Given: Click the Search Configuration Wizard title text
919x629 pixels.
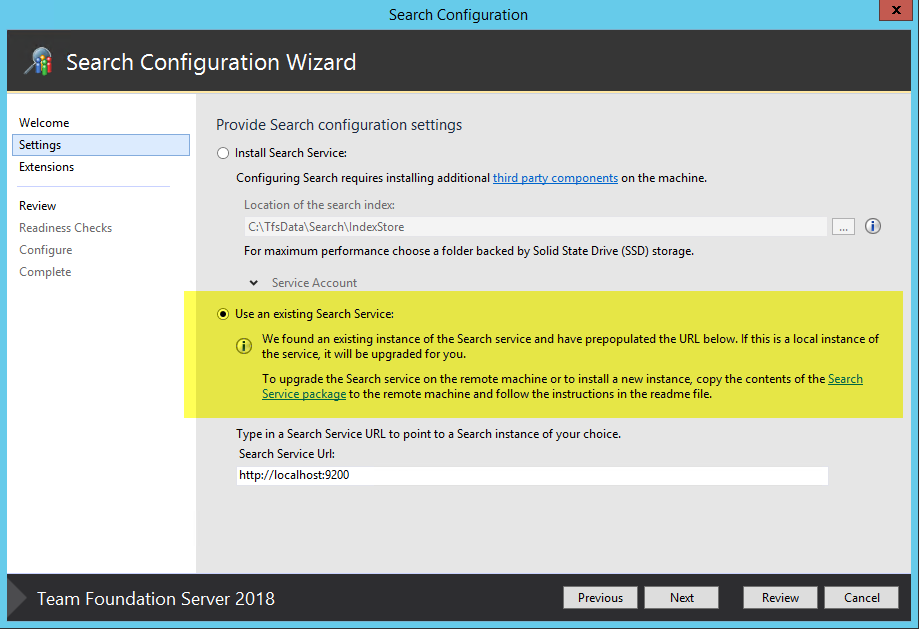Looking at the screenshot, I should click(x=211, y=62).
